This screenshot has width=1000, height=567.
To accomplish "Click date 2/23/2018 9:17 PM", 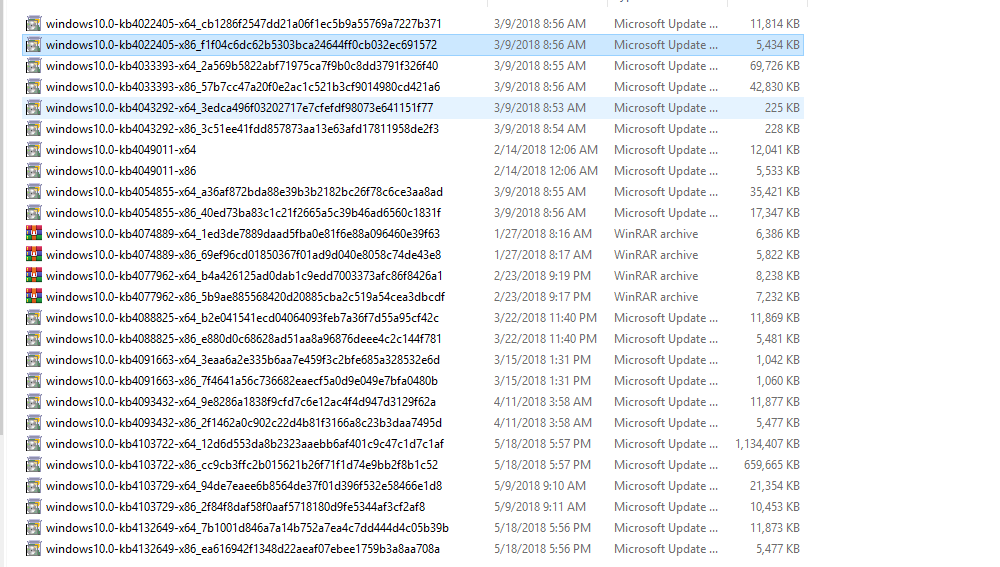I will [x=542, y=297].
